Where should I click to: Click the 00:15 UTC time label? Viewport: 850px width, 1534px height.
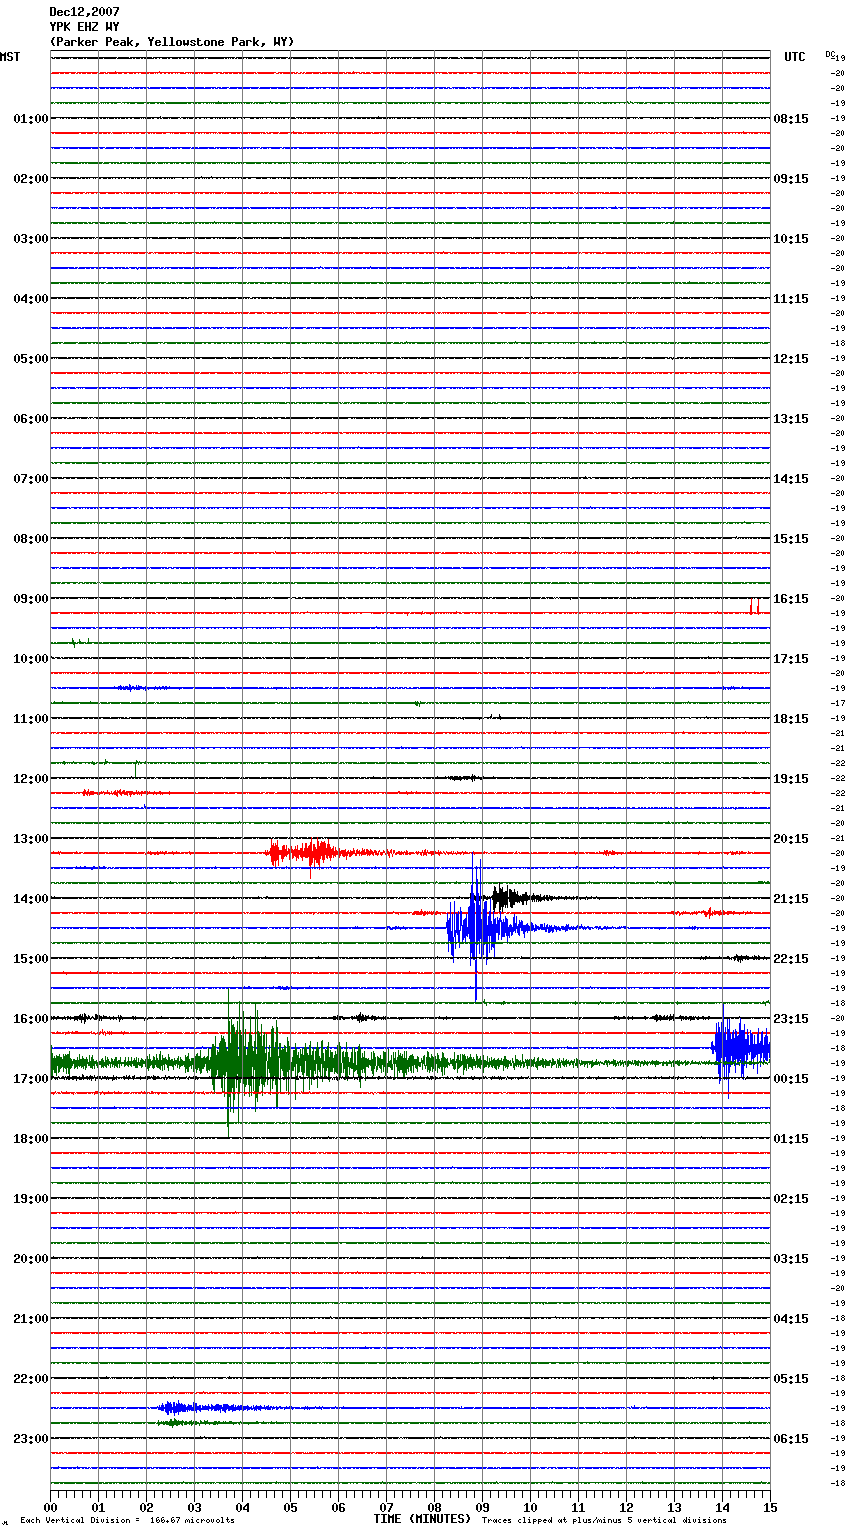pos(791,1079)
